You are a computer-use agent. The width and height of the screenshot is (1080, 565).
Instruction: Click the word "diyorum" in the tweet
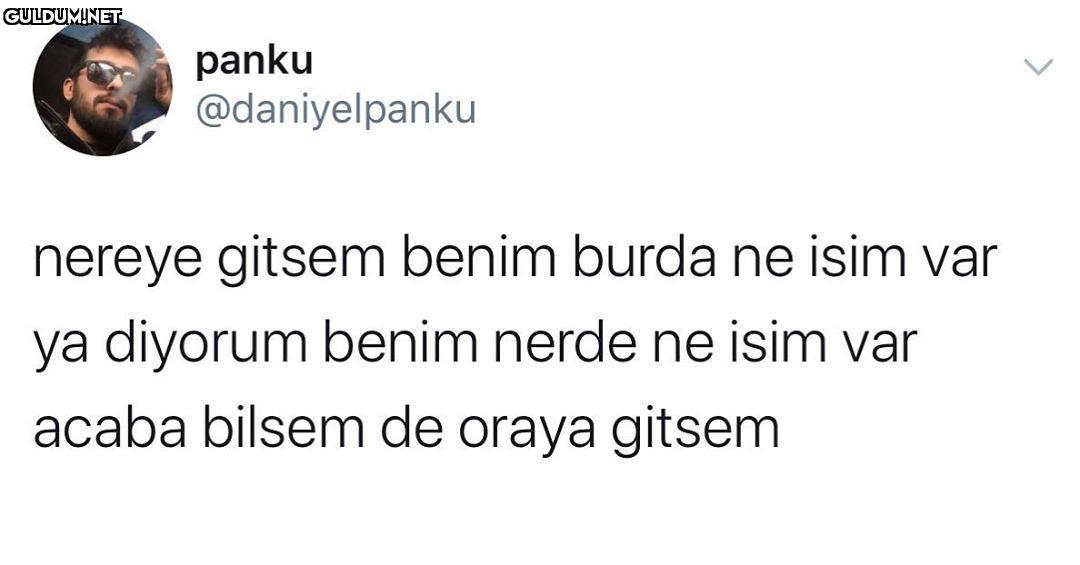205,343
